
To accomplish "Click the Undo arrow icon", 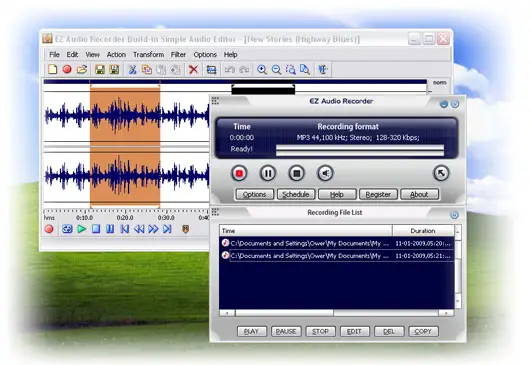I will (230, 69).
